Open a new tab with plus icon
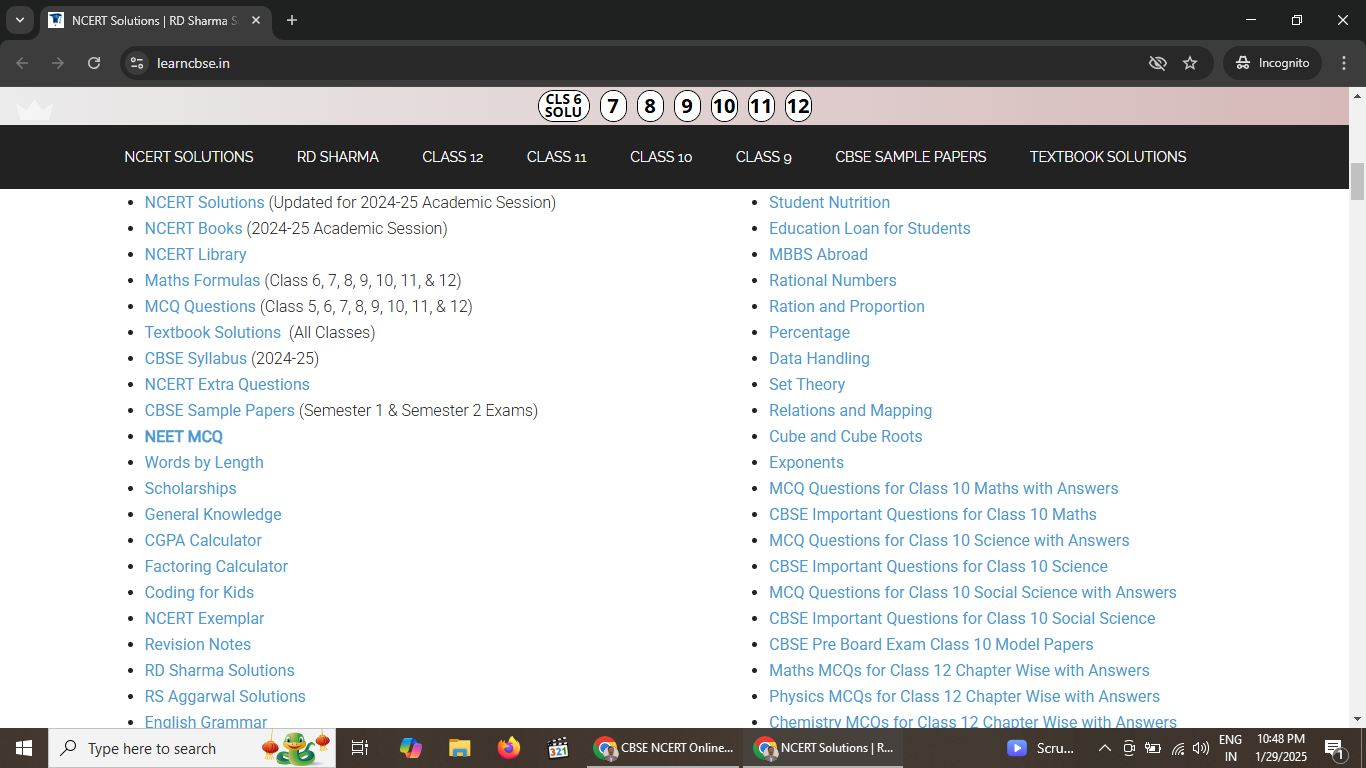This screenshot has height=768, width=1366. pyautogui.click(x=292, y=20)
